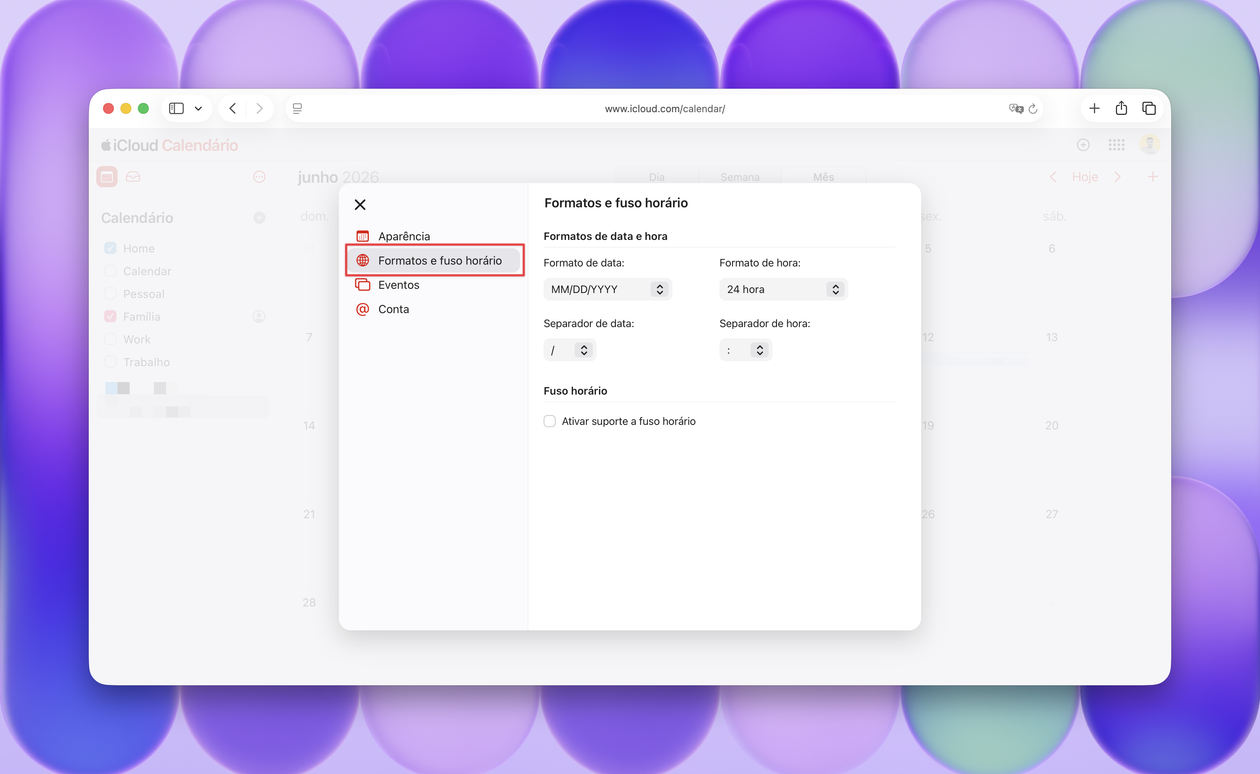Click the translate icon in address bar

(1016, 108)
